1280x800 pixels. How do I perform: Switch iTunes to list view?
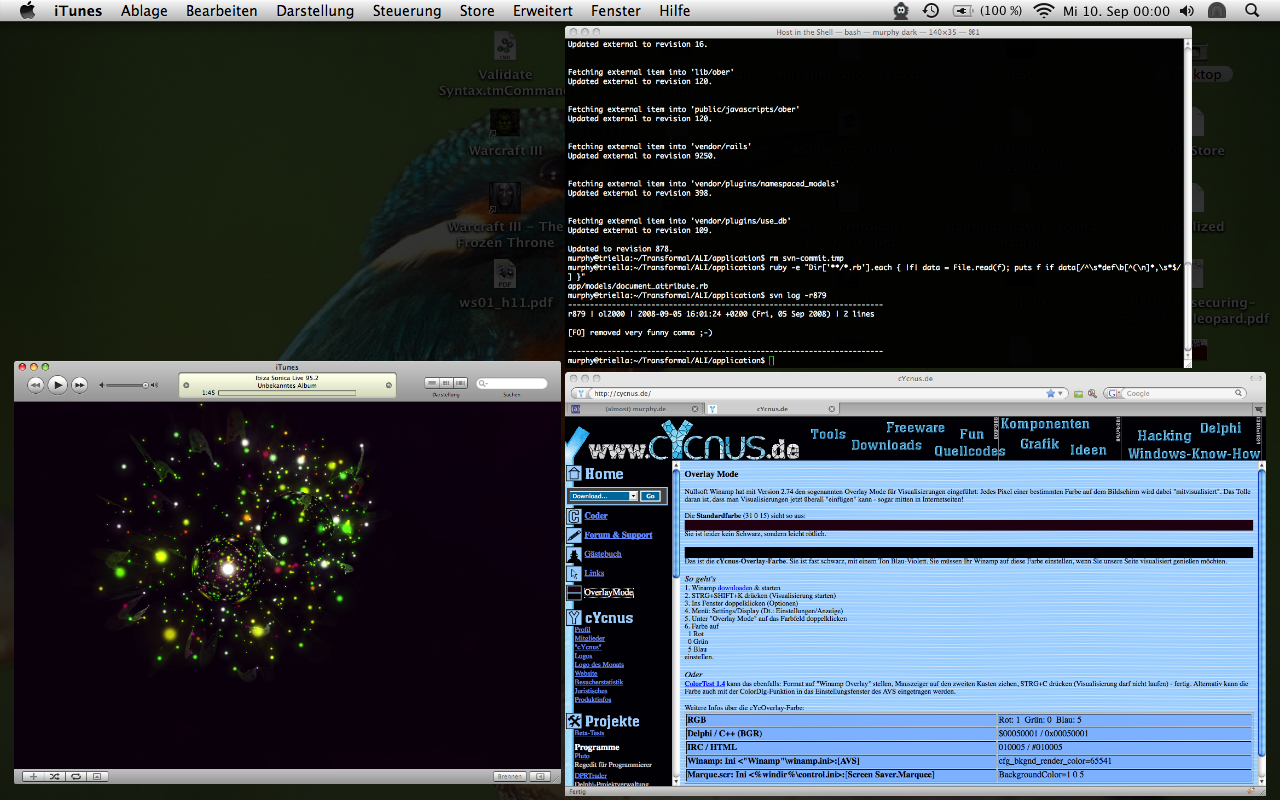(432, 383)
